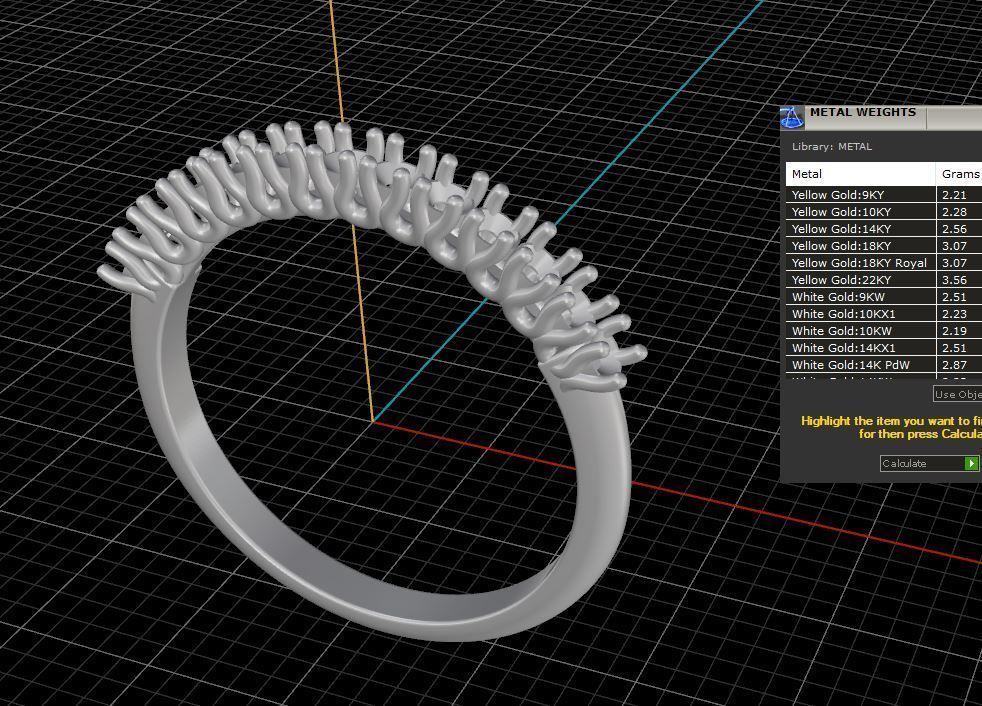This screenshot has width=982, height=706.
Task: Click the green arrow on Calculate
Action: tap(971, 464)
